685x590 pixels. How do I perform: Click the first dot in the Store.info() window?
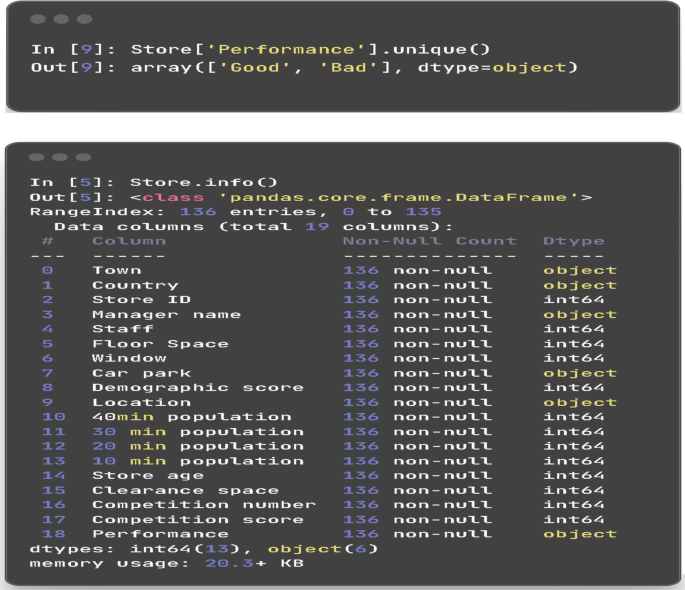click(x=36, y=158)
